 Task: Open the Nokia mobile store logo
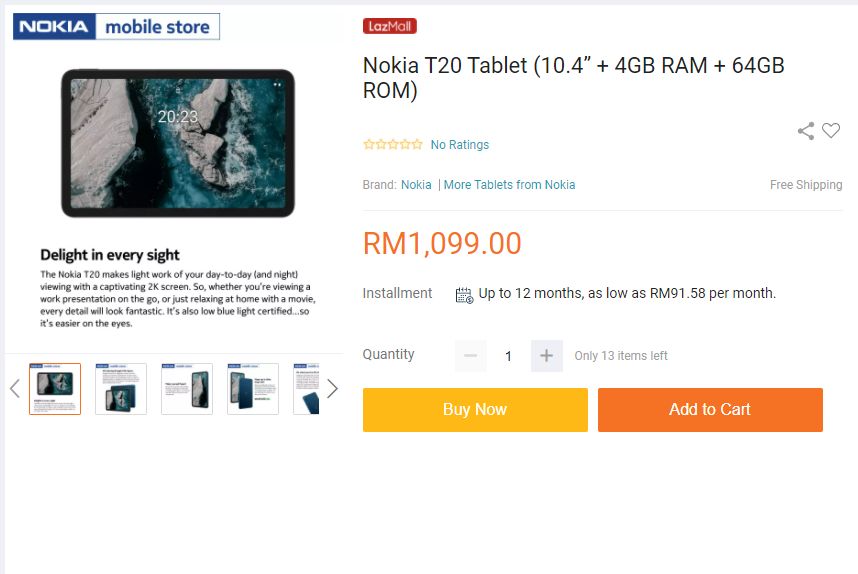(117, 26)
